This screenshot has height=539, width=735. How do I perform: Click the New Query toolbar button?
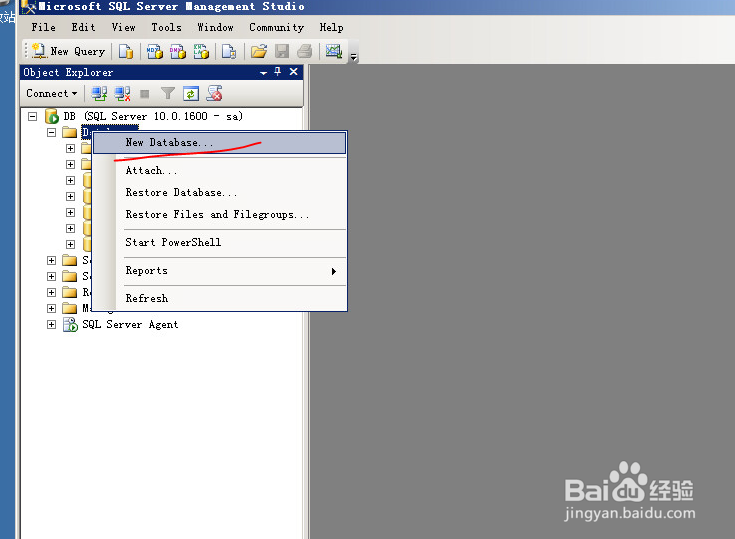[x=68, y=51]
